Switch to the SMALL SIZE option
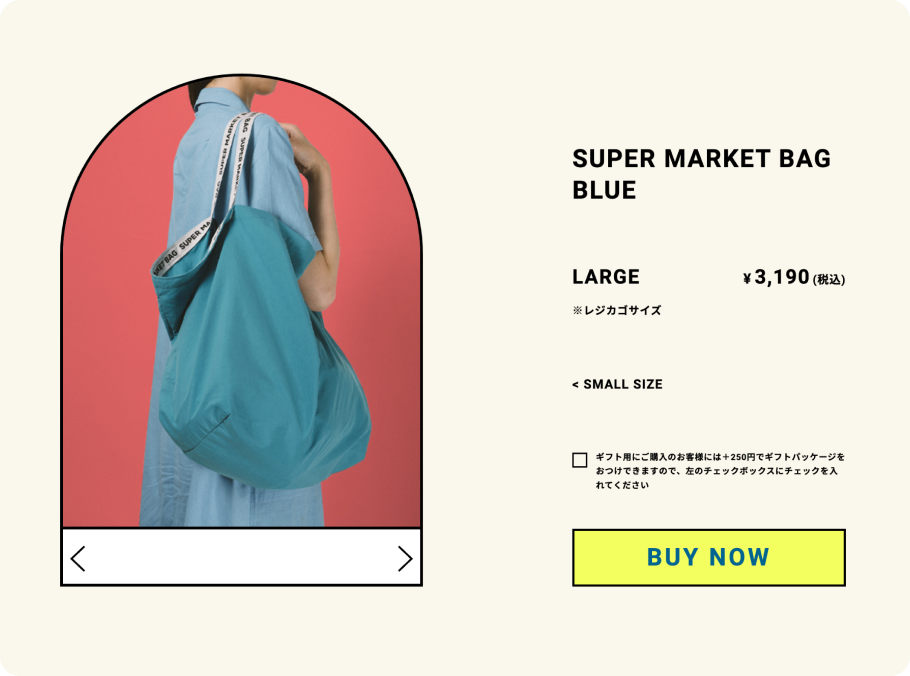The height and width of the screenshot is (676, 910). (x=617, y=384)
